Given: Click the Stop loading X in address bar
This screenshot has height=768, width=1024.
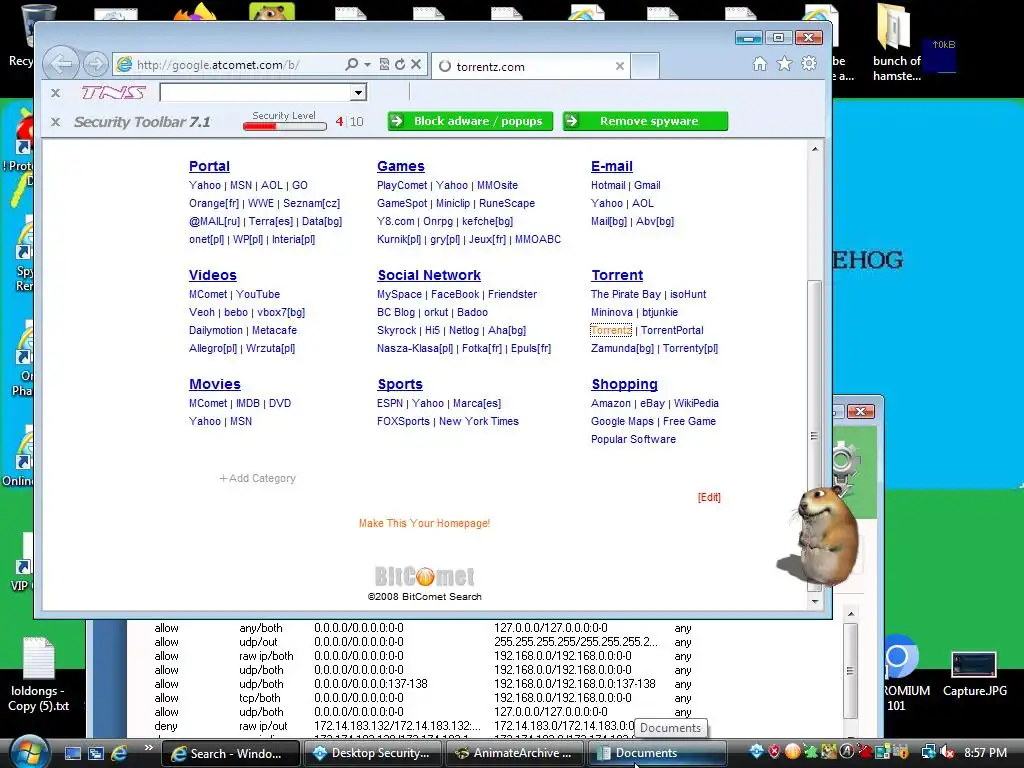Looking at the screenshot, I should [x=416, y=64].
